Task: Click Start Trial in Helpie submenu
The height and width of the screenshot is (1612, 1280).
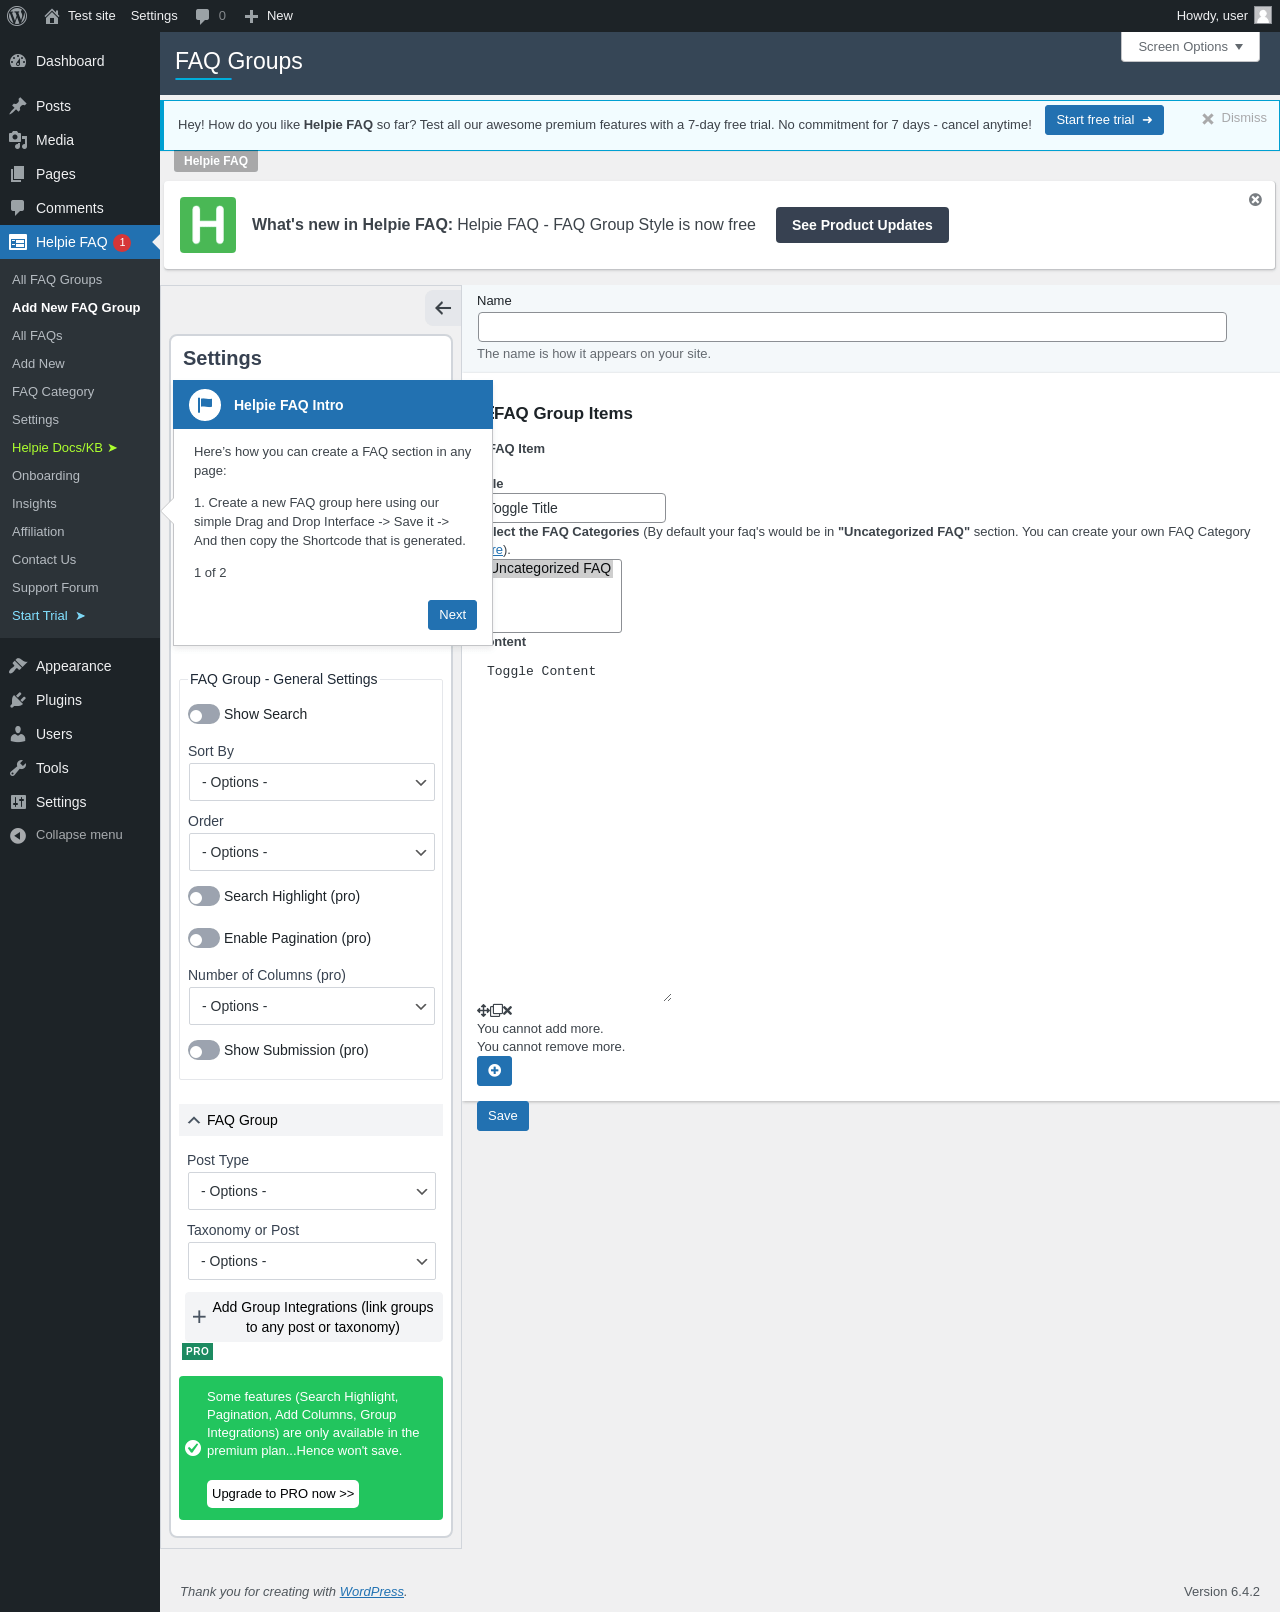Action: [49, 616]
